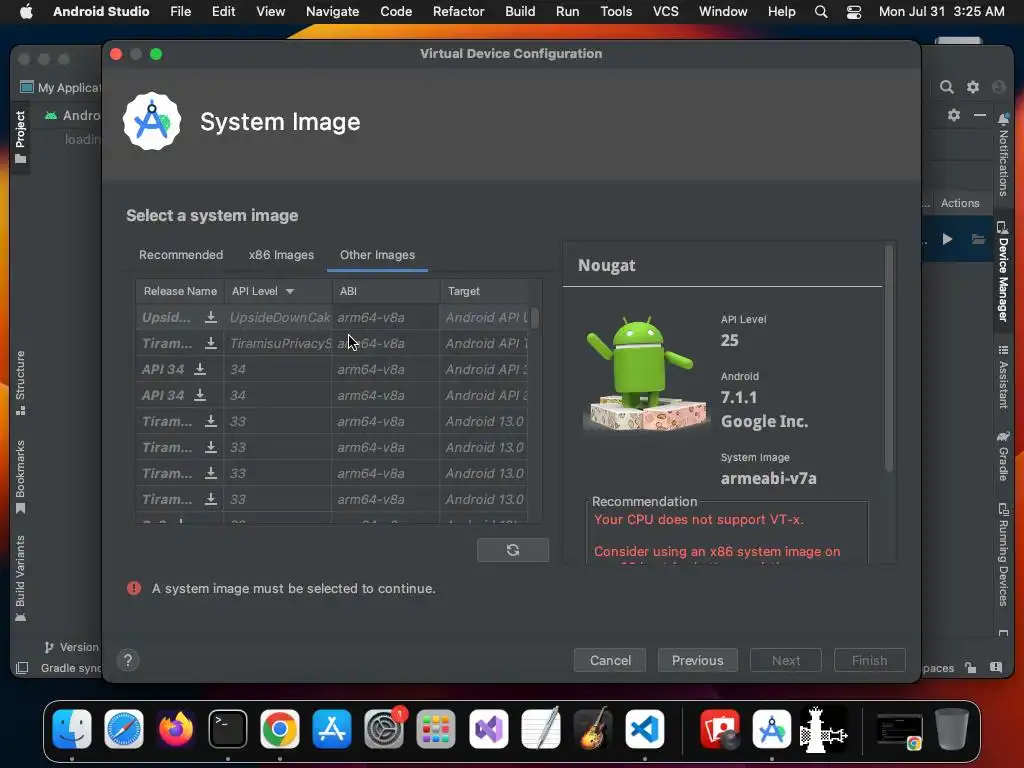Open Trash in the dock
The height and width of the screenshot is (768, 1024).
(952, 729)
